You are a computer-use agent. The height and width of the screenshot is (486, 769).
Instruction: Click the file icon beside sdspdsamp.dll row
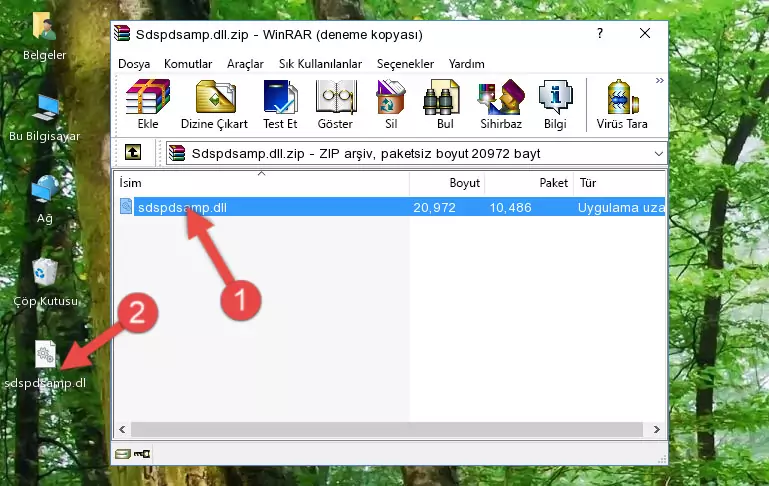126,206
